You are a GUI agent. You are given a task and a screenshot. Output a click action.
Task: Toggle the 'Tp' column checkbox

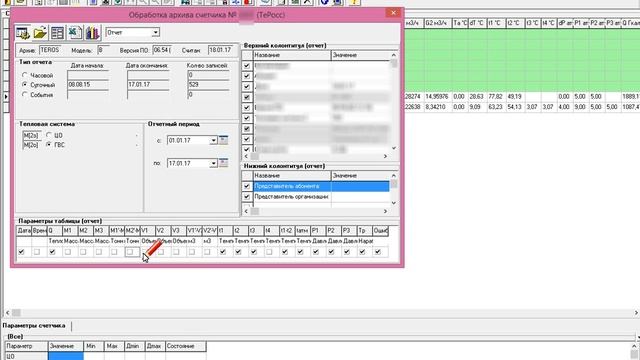pos(362,252)
